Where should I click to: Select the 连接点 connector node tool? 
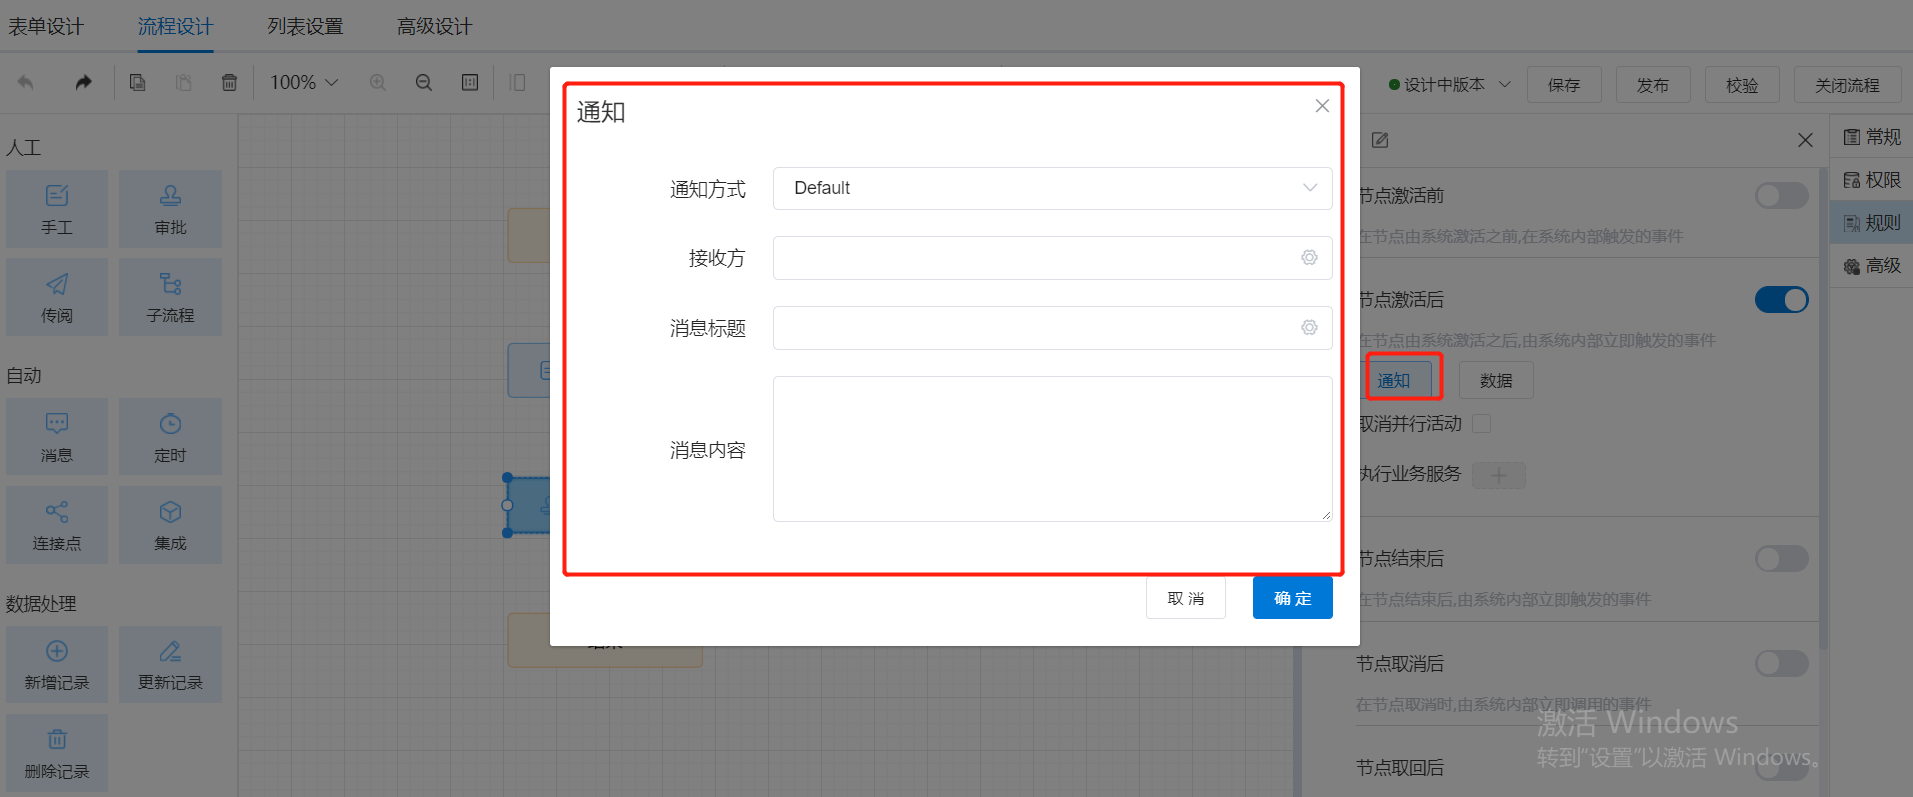click(x=57, y=525)
